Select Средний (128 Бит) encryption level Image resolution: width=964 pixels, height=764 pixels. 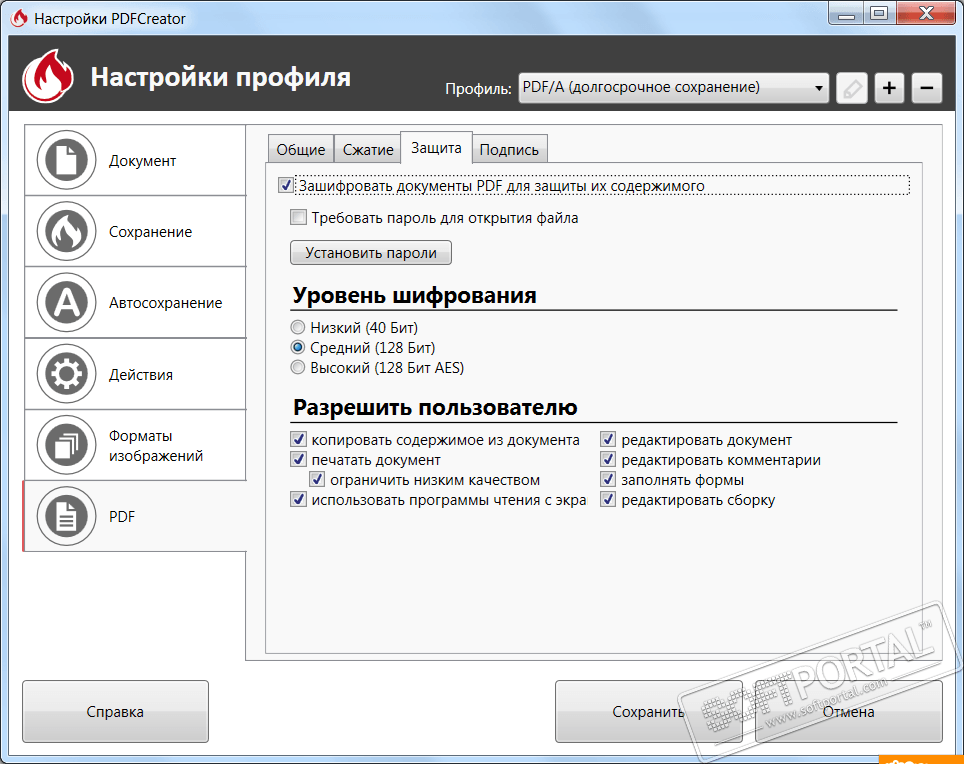[298, 347]
